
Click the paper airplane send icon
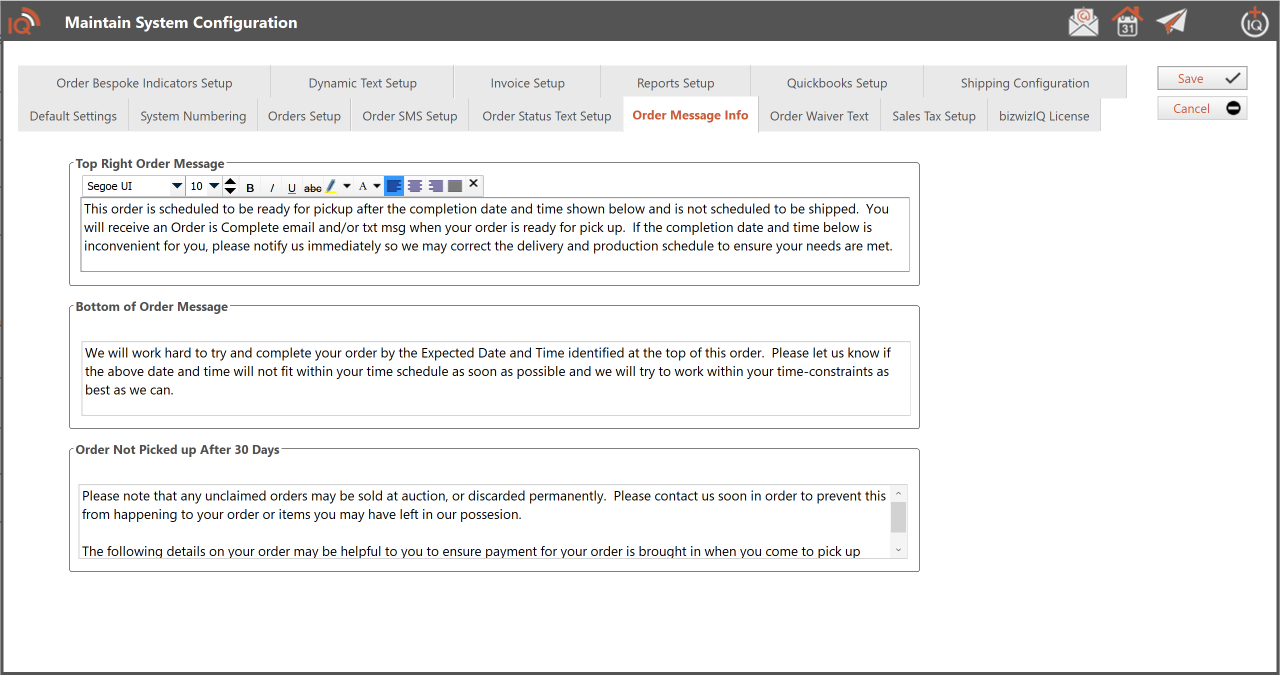click(x=1171, y=22)
